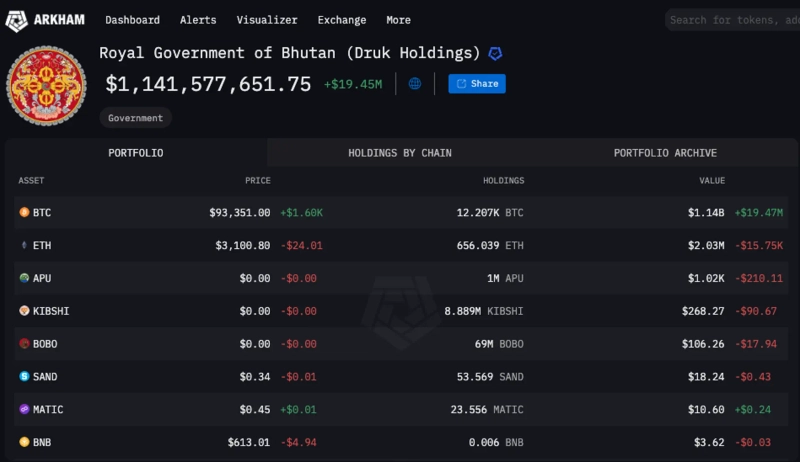The width and height of the screenshot is (800, 462).
Task: Click the Arkham logo in the header
Action: 46,20
